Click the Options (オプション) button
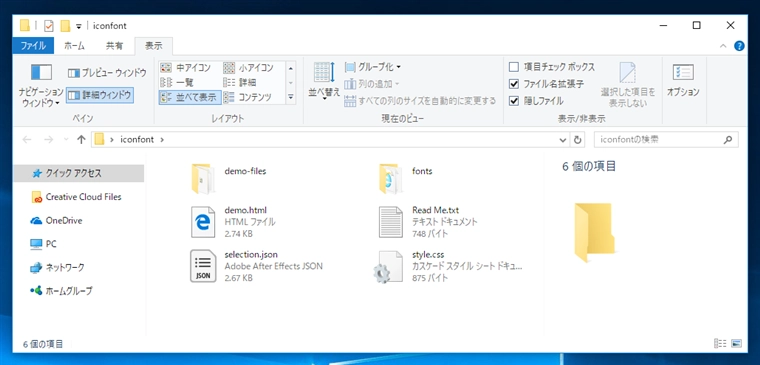The width and height of the screenshot is (760, 365). coord(683,80)
